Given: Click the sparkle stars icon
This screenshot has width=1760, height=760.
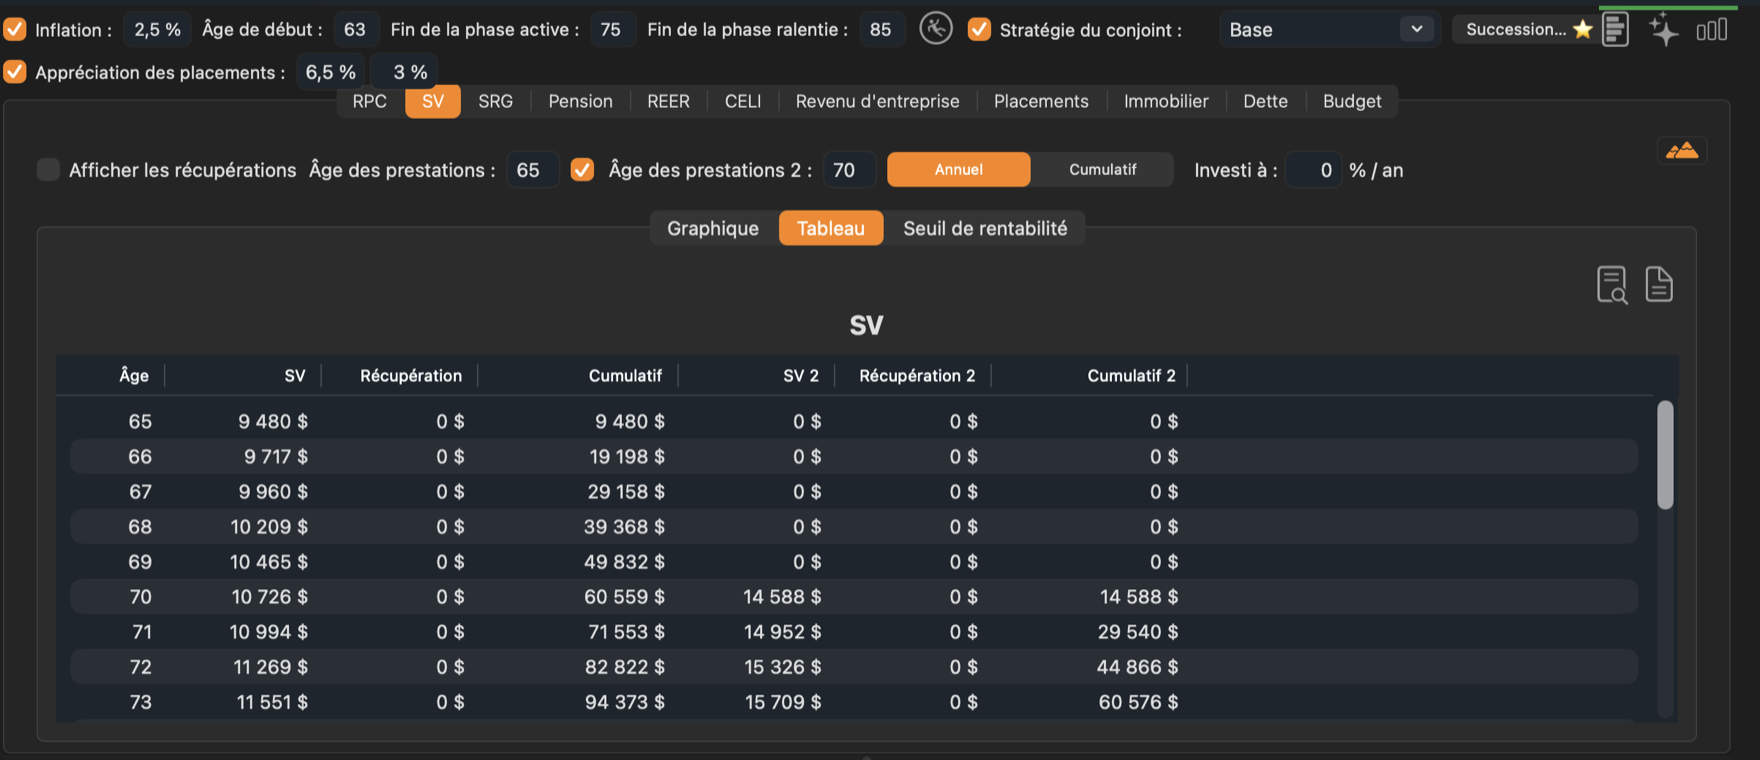Looking at the screenshot, I should tap(1664, 30).
